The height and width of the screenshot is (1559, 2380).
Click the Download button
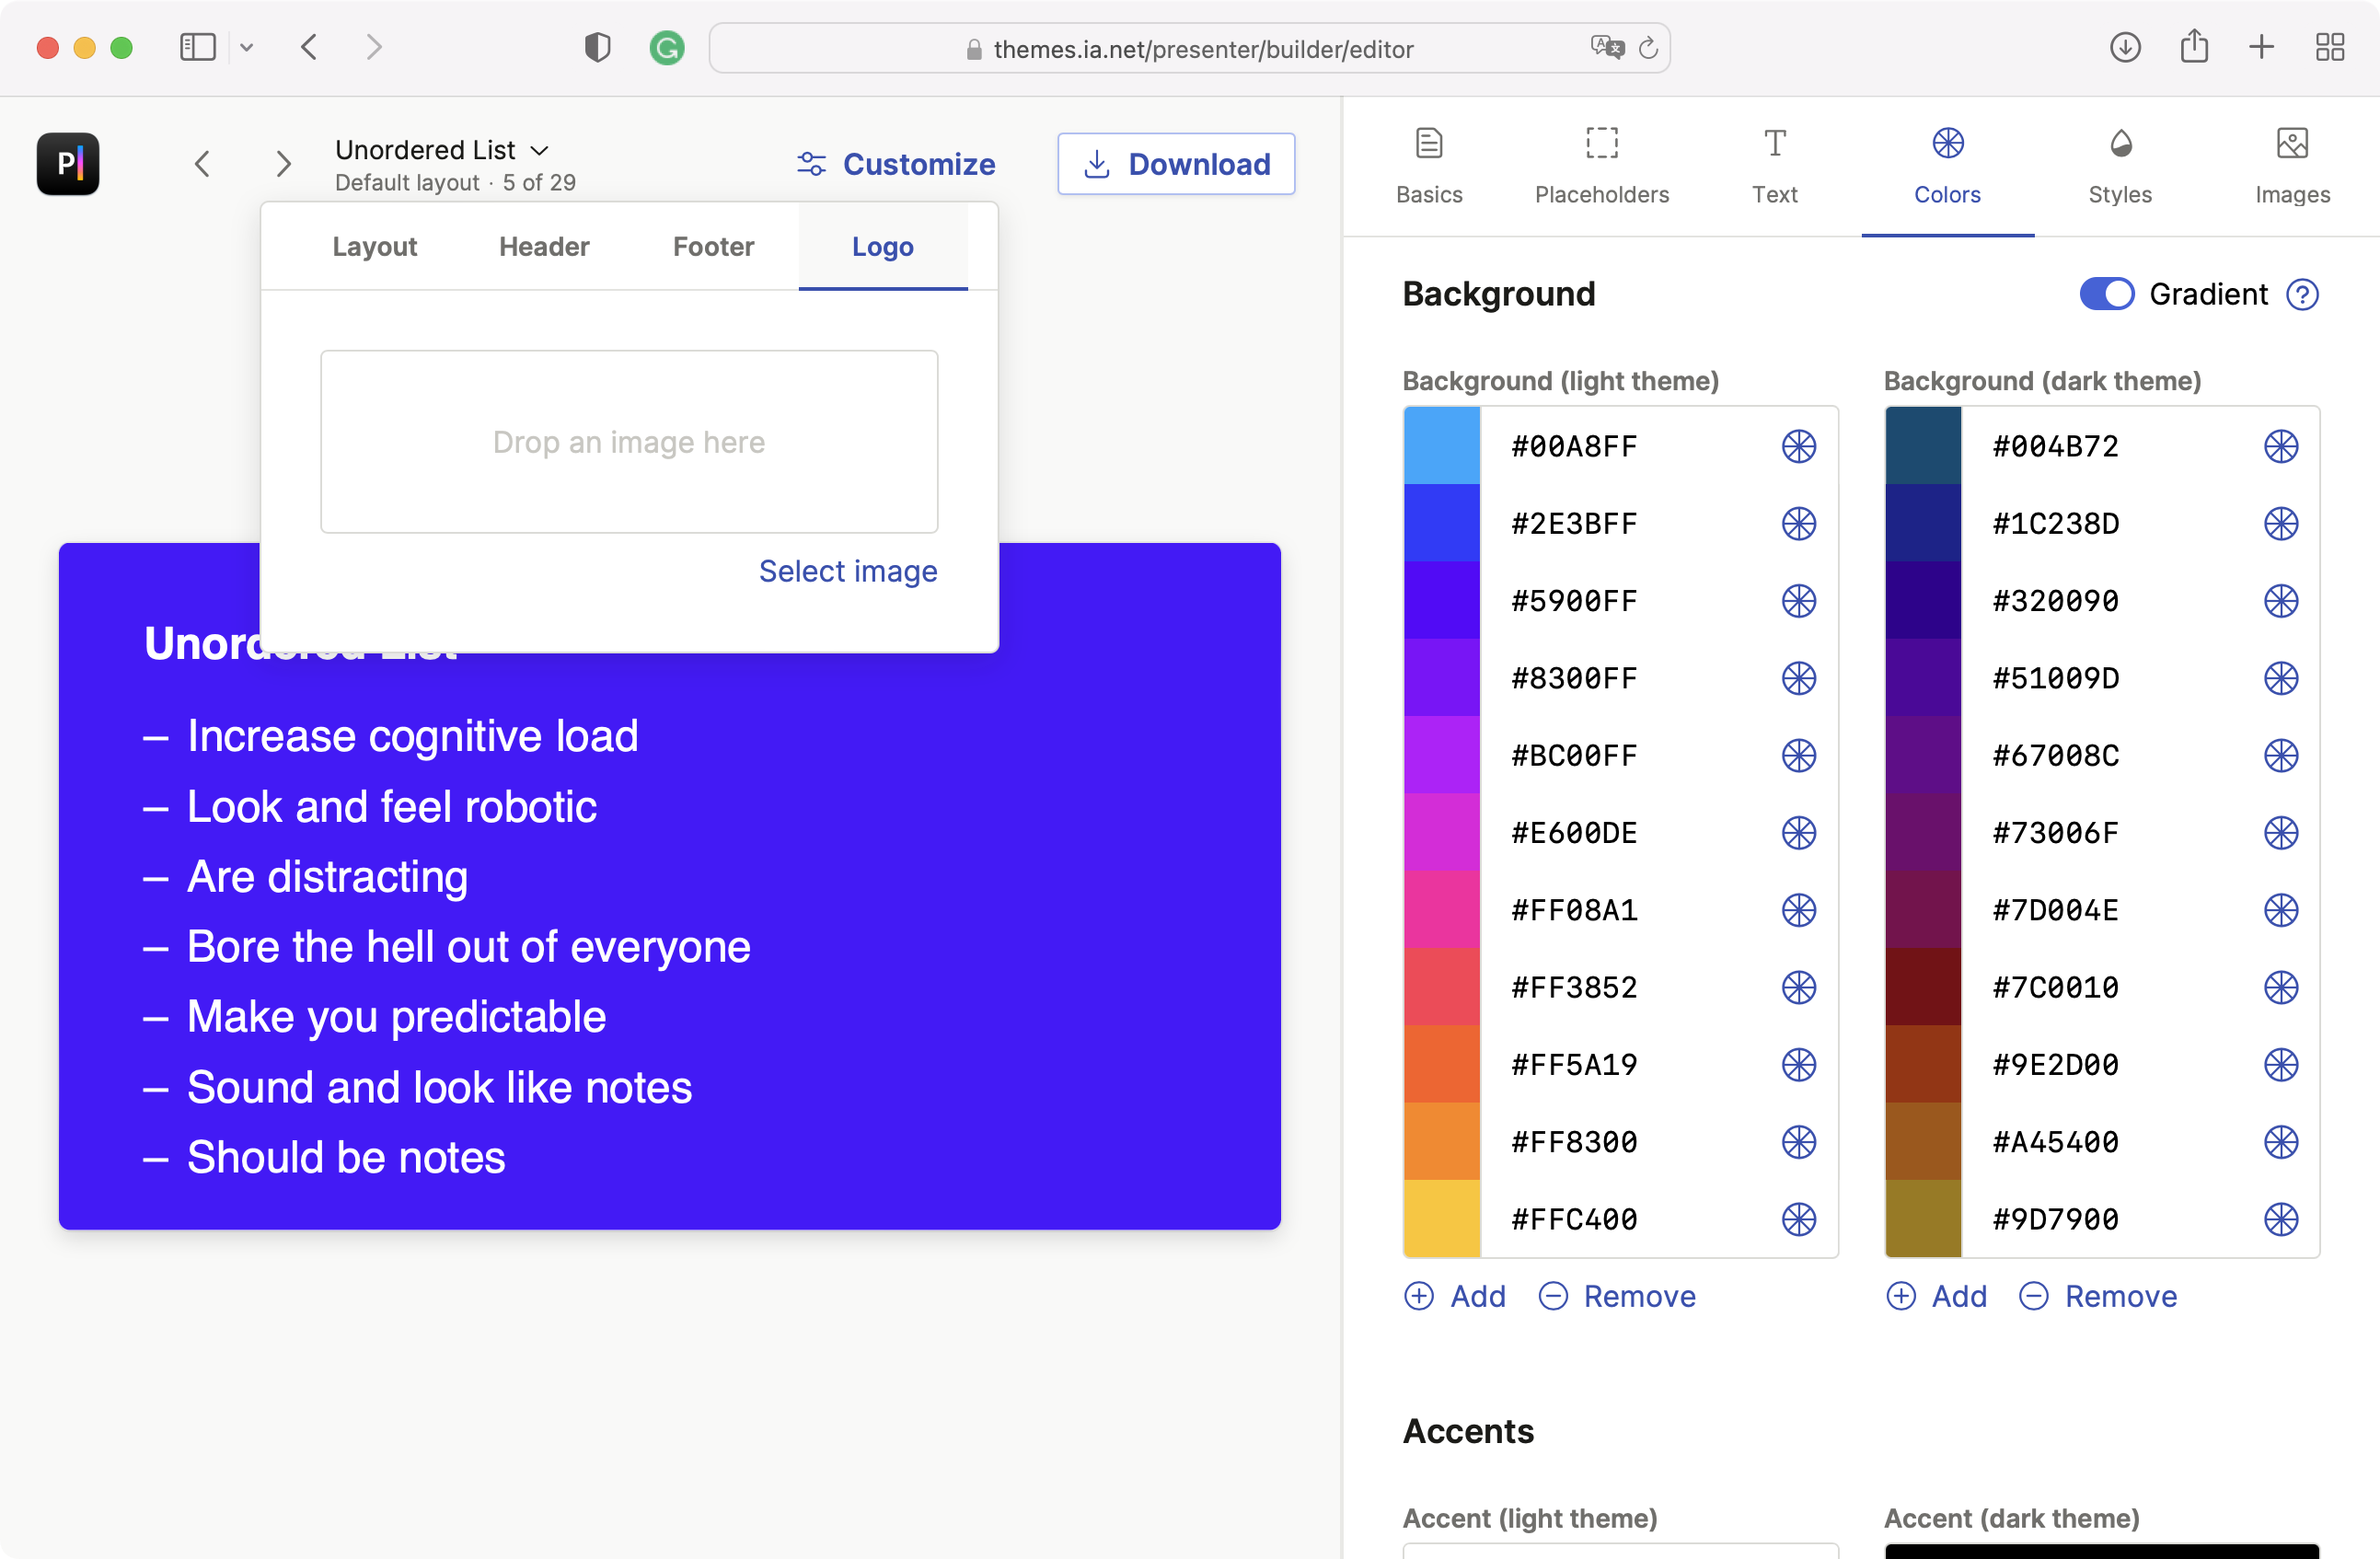1176,163
